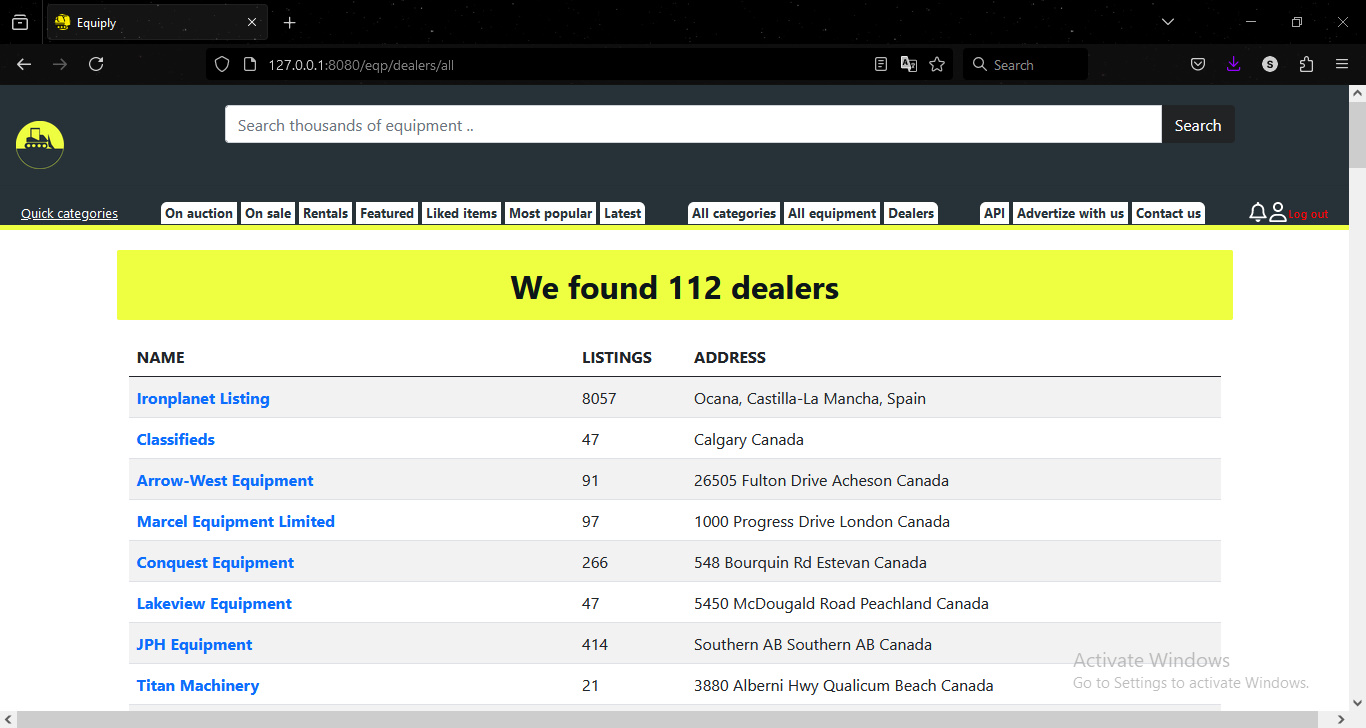The image size is (1366, 728).
Task: Bookmark this page with the star icon
Action: pyautogui.click(x=937, y=64)
